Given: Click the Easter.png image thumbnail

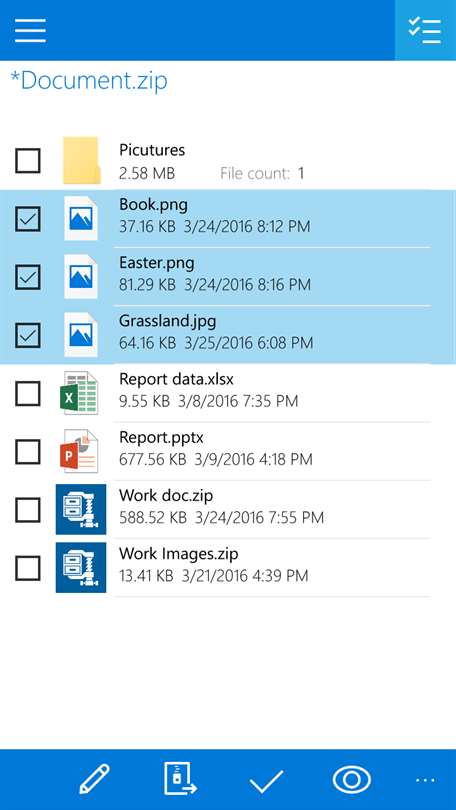Looking at the screenshot, I should pos(81,277).
